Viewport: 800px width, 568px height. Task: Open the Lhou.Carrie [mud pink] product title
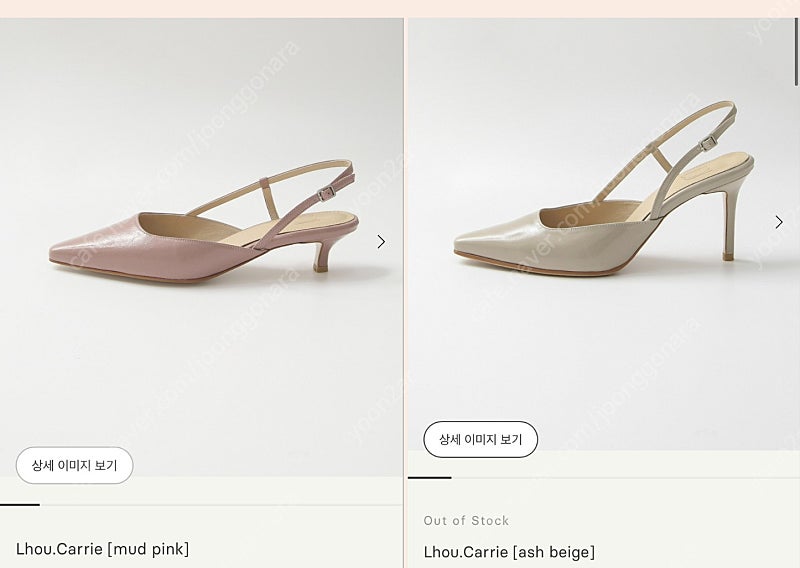[x=103, y=549]
